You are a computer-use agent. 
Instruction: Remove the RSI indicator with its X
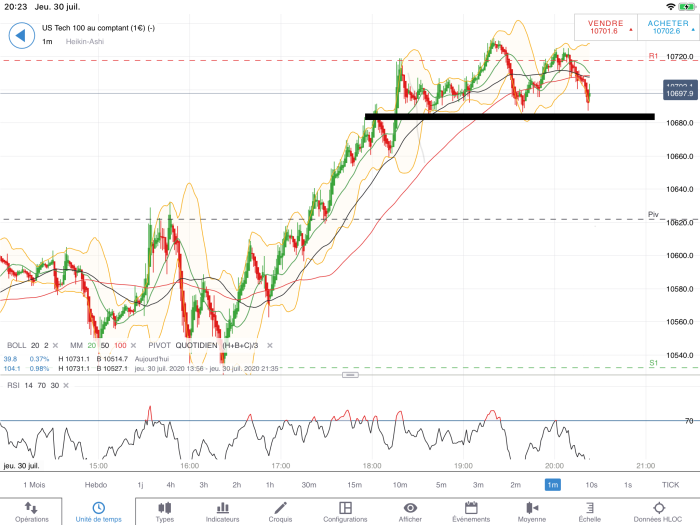tap(66, 385)
